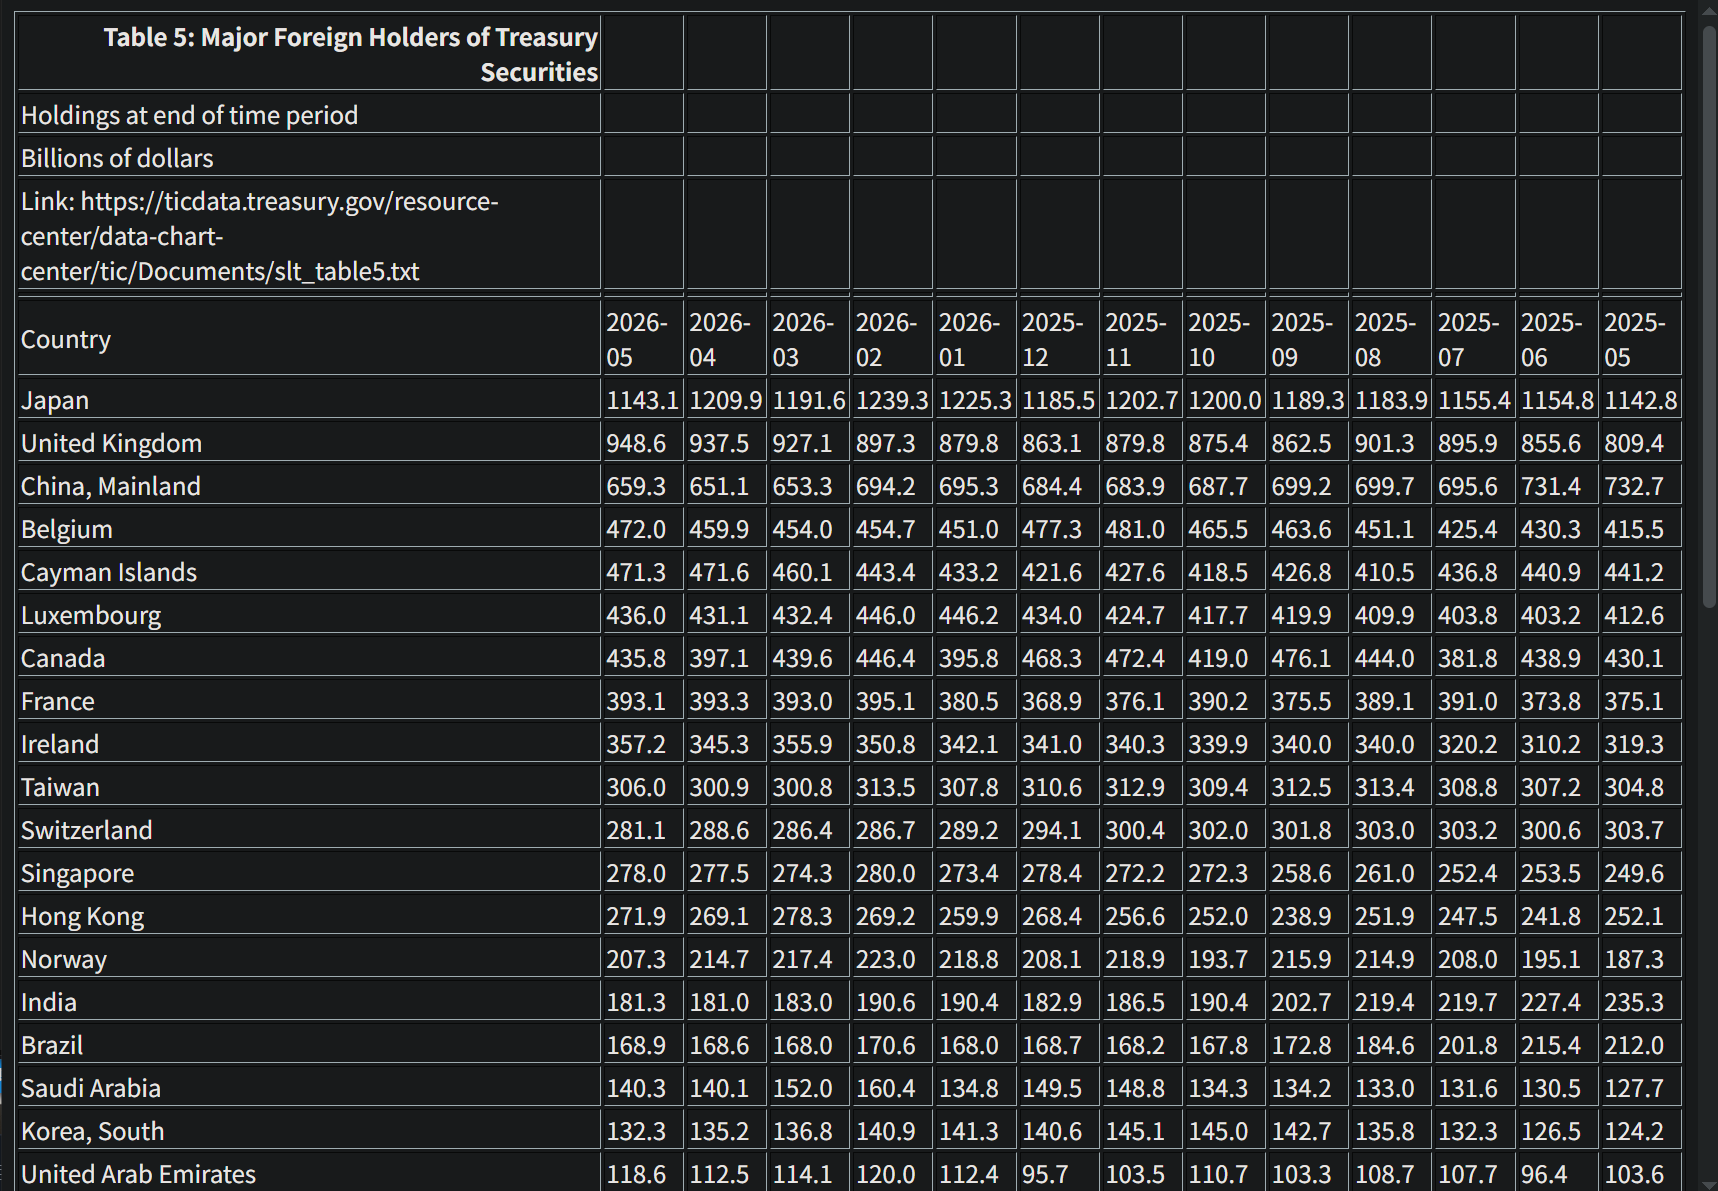Click the vertical scrollbar thumb
Image resolution: width=1718 pixels, height=1191 pixels.
pos(1709,315)
